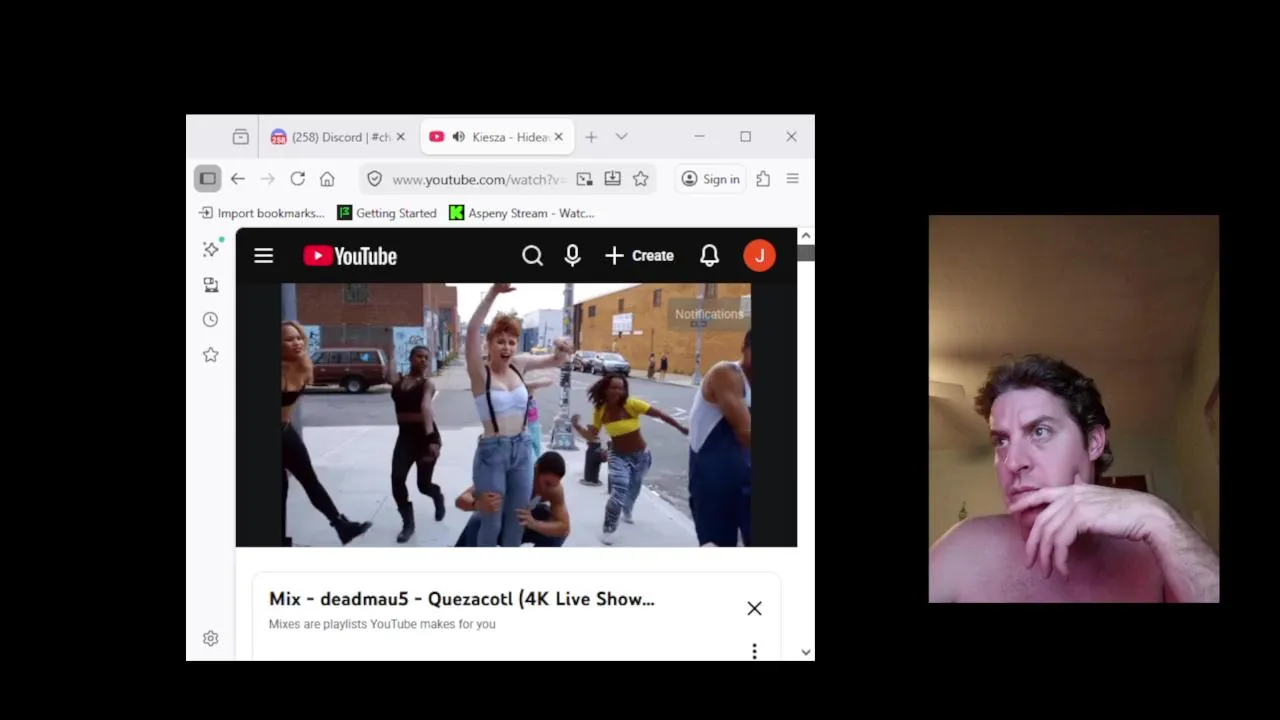The image size is (1280, 720).
Task: Open the History clock sidebar icon
Action: tap(210, 320)
